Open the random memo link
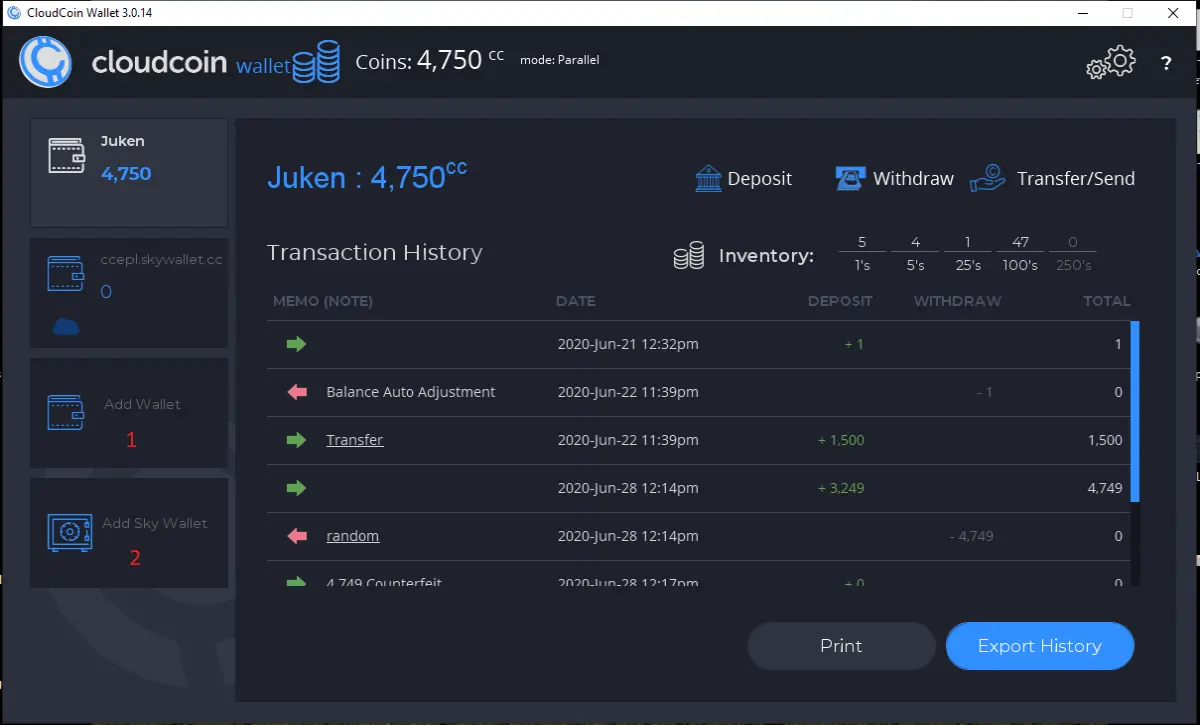1200x725 pixels. [353, 536]
